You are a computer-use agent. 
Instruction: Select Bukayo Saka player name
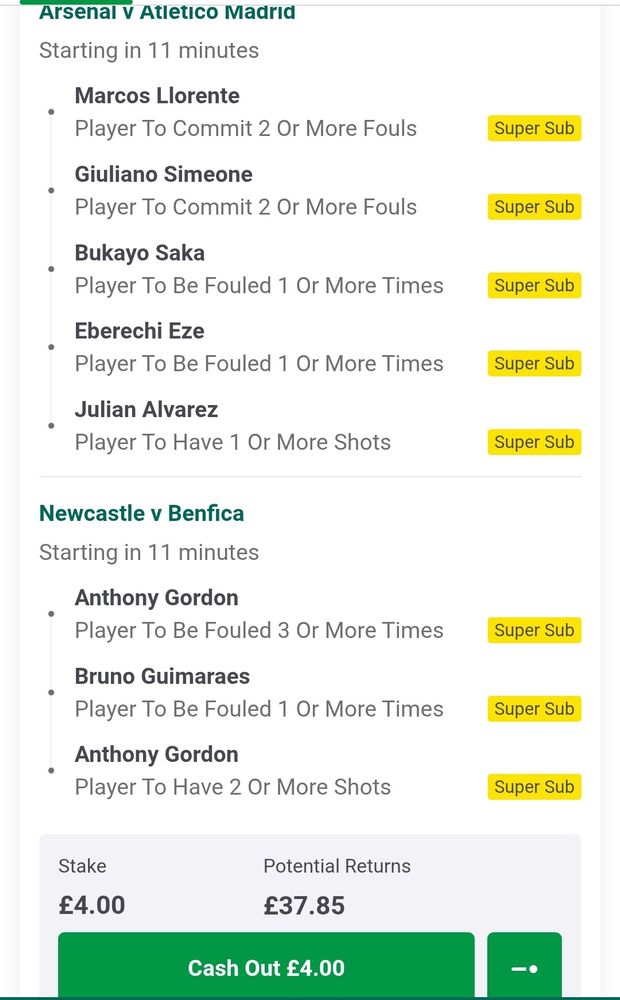139,253
